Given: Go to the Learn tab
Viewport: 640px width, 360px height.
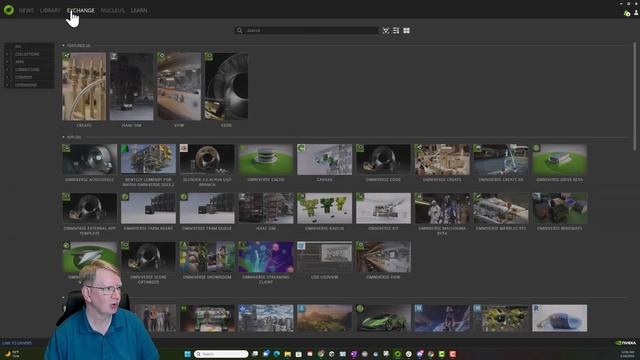Looking at the screenshot, I should (139, 10).
